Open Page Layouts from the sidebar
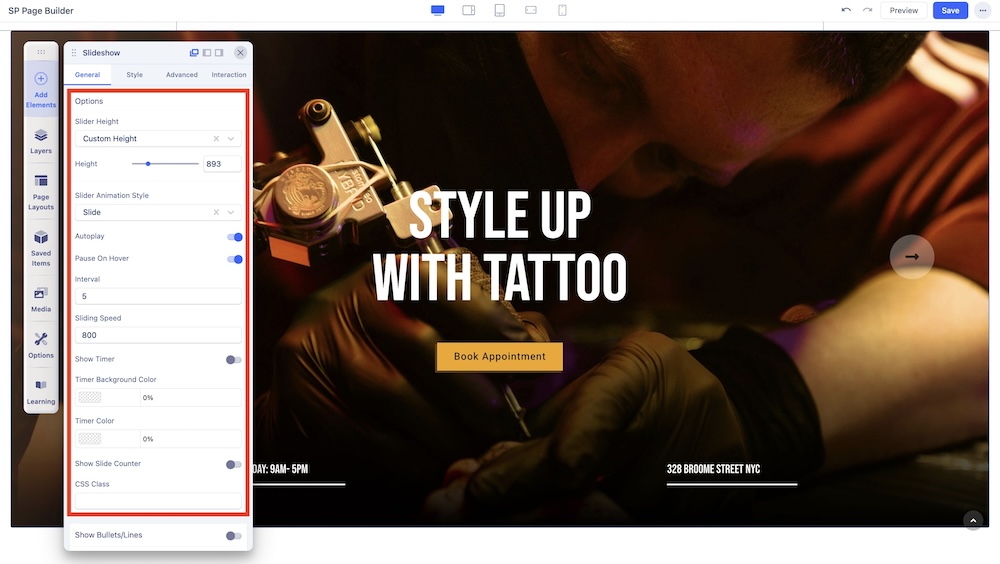The image size is (1000, 564). click(41, 192)
